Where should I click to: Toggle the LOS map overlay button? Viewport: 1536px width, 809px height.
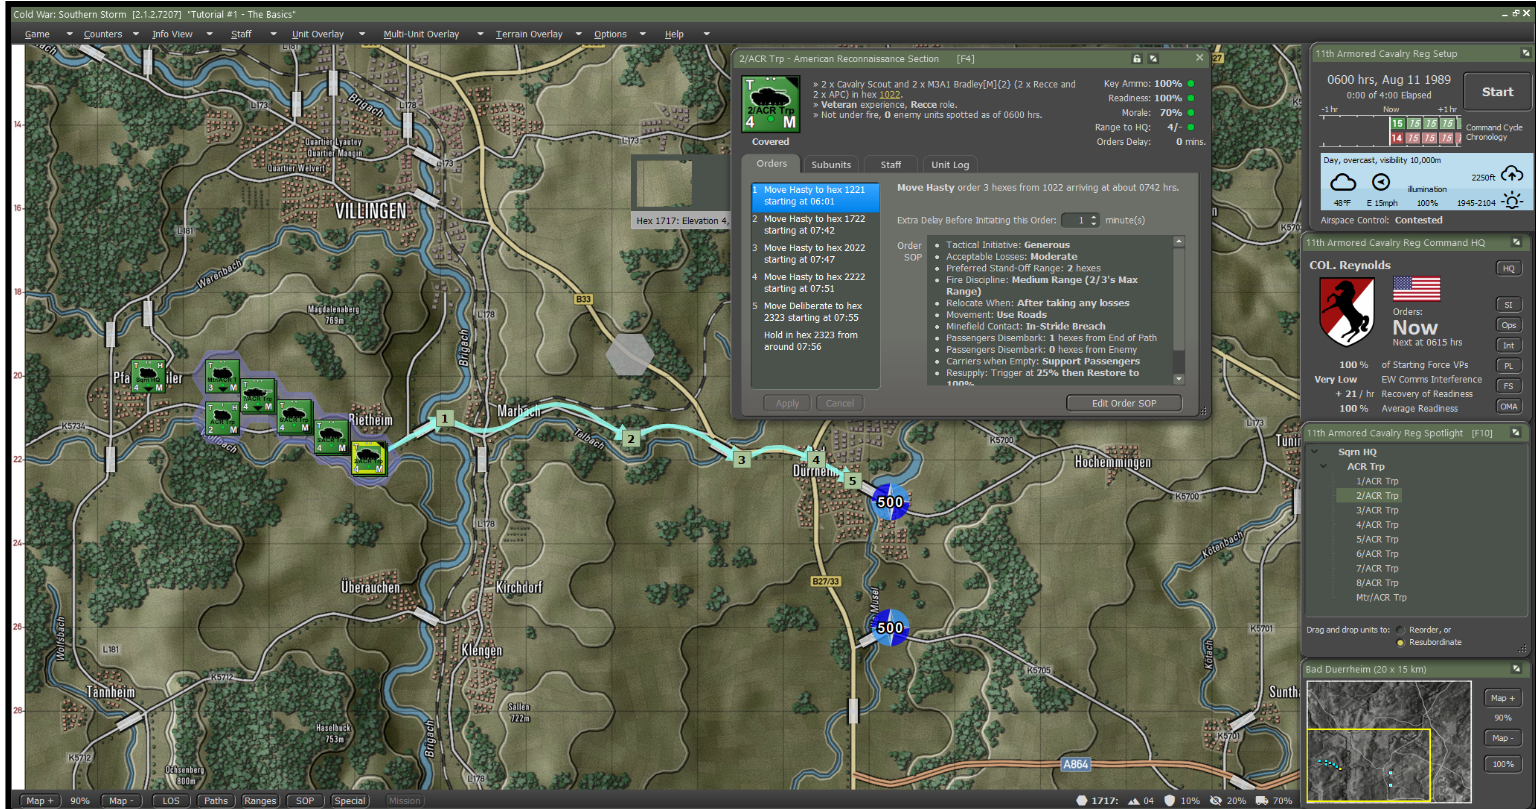point(170,800)
